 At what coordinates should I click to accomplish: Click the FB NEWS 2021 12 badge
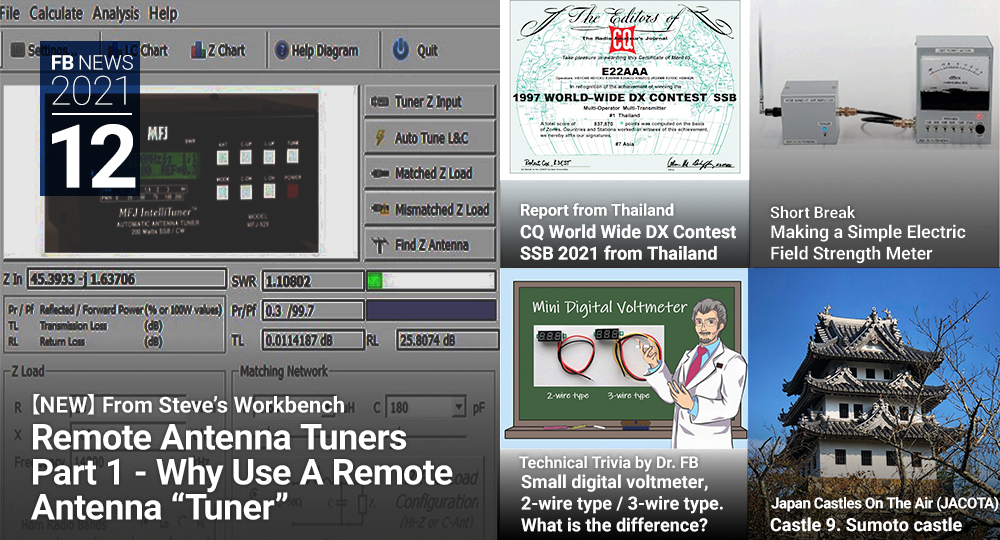click(x=90, y=119)
